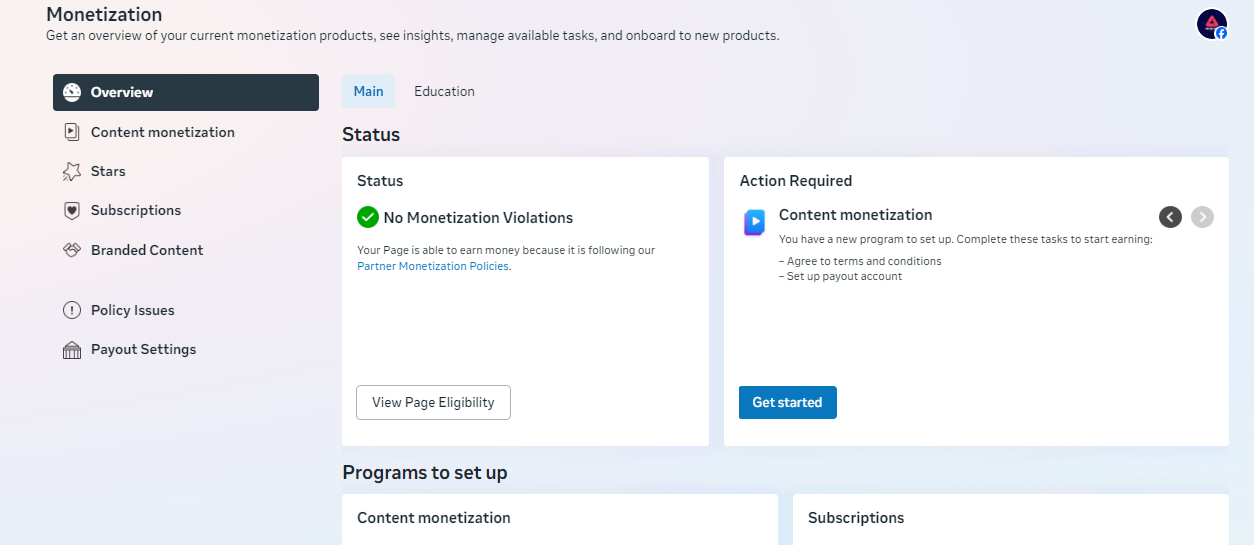Select the Stars icon in sidebar
The height and width of the screenshot is (545, 1254).
point(72,171)
